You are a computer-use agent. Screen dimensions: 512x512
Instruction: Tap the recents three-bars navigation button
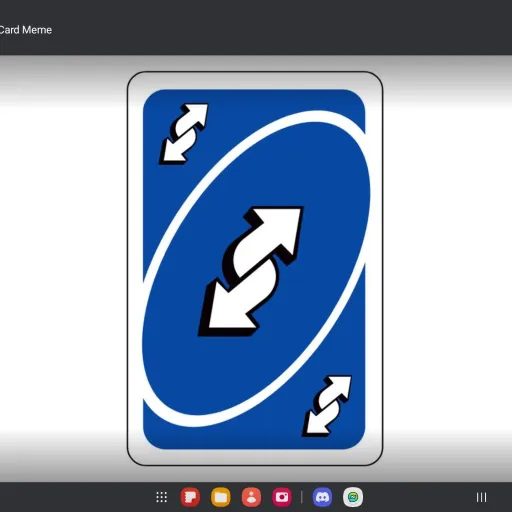[x=481, y=497]
